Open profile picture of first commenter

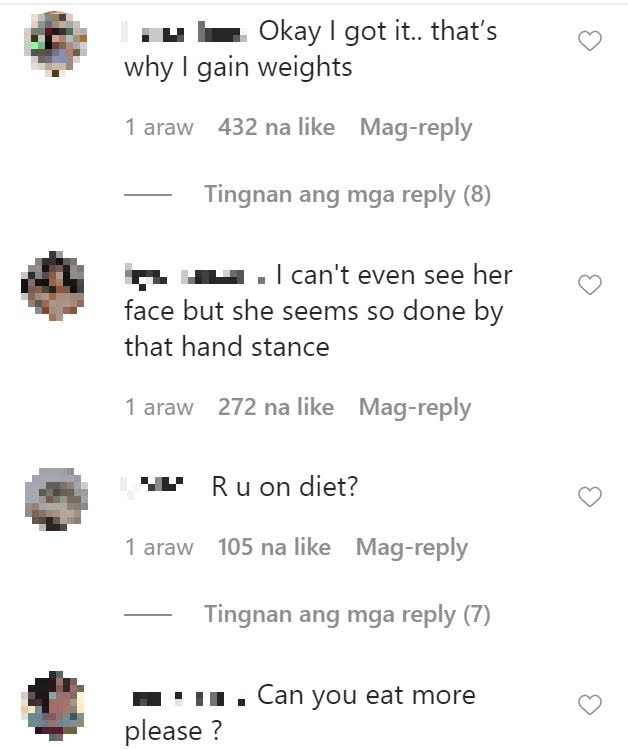[56, 44]
